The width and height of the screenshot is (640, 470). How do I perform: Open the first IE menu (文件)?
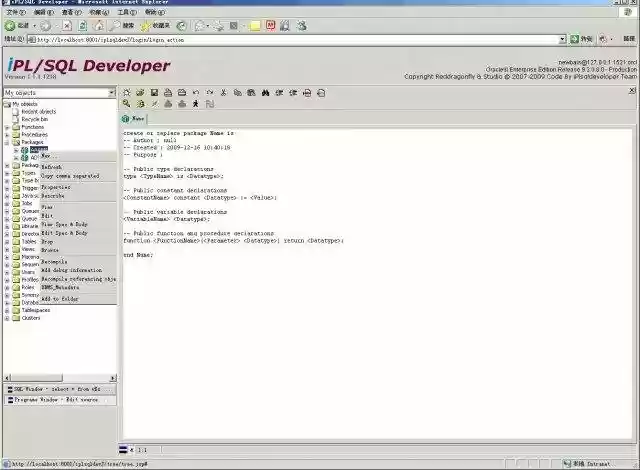click(x=16, y=13)
